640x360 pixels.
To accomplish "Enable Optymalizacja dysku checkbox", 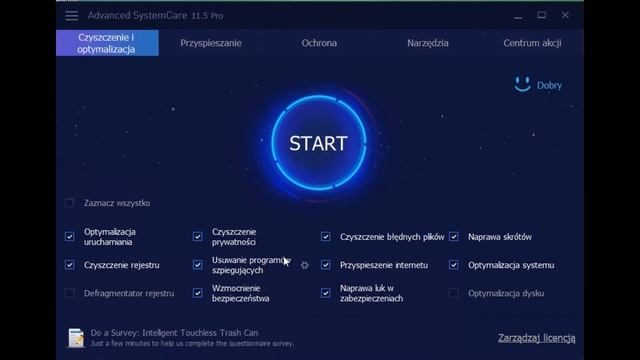I will coord(454,293).
